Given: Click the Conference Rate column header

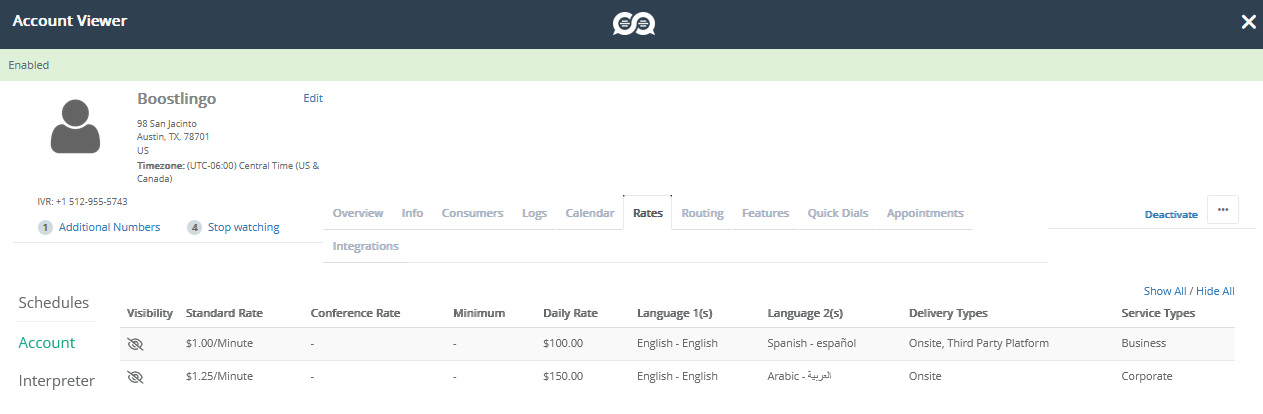Looking at the screenshot, I should coord(355,313).
